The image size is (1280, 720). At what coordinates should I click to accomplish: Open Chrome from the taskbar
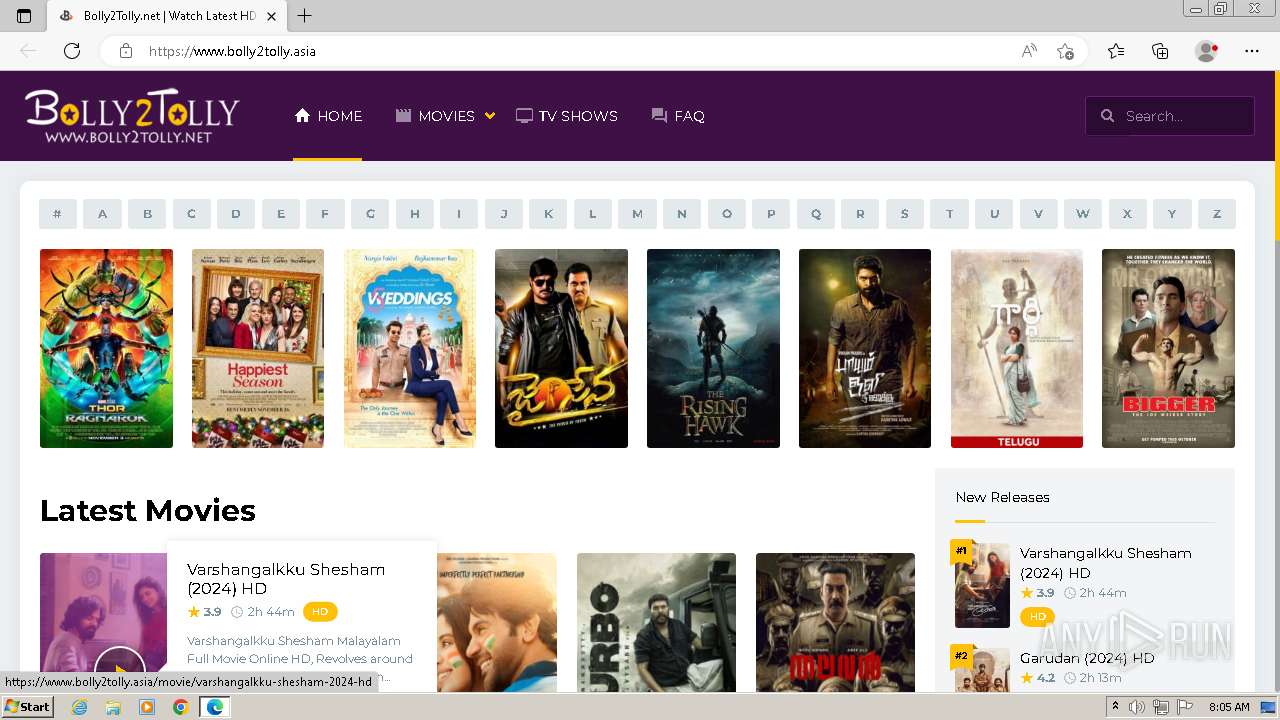coord(180,707)
